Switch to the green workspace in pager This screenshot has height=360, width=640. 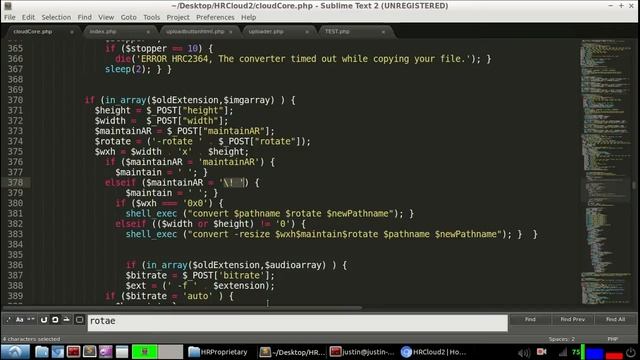(x=144, y=352)
